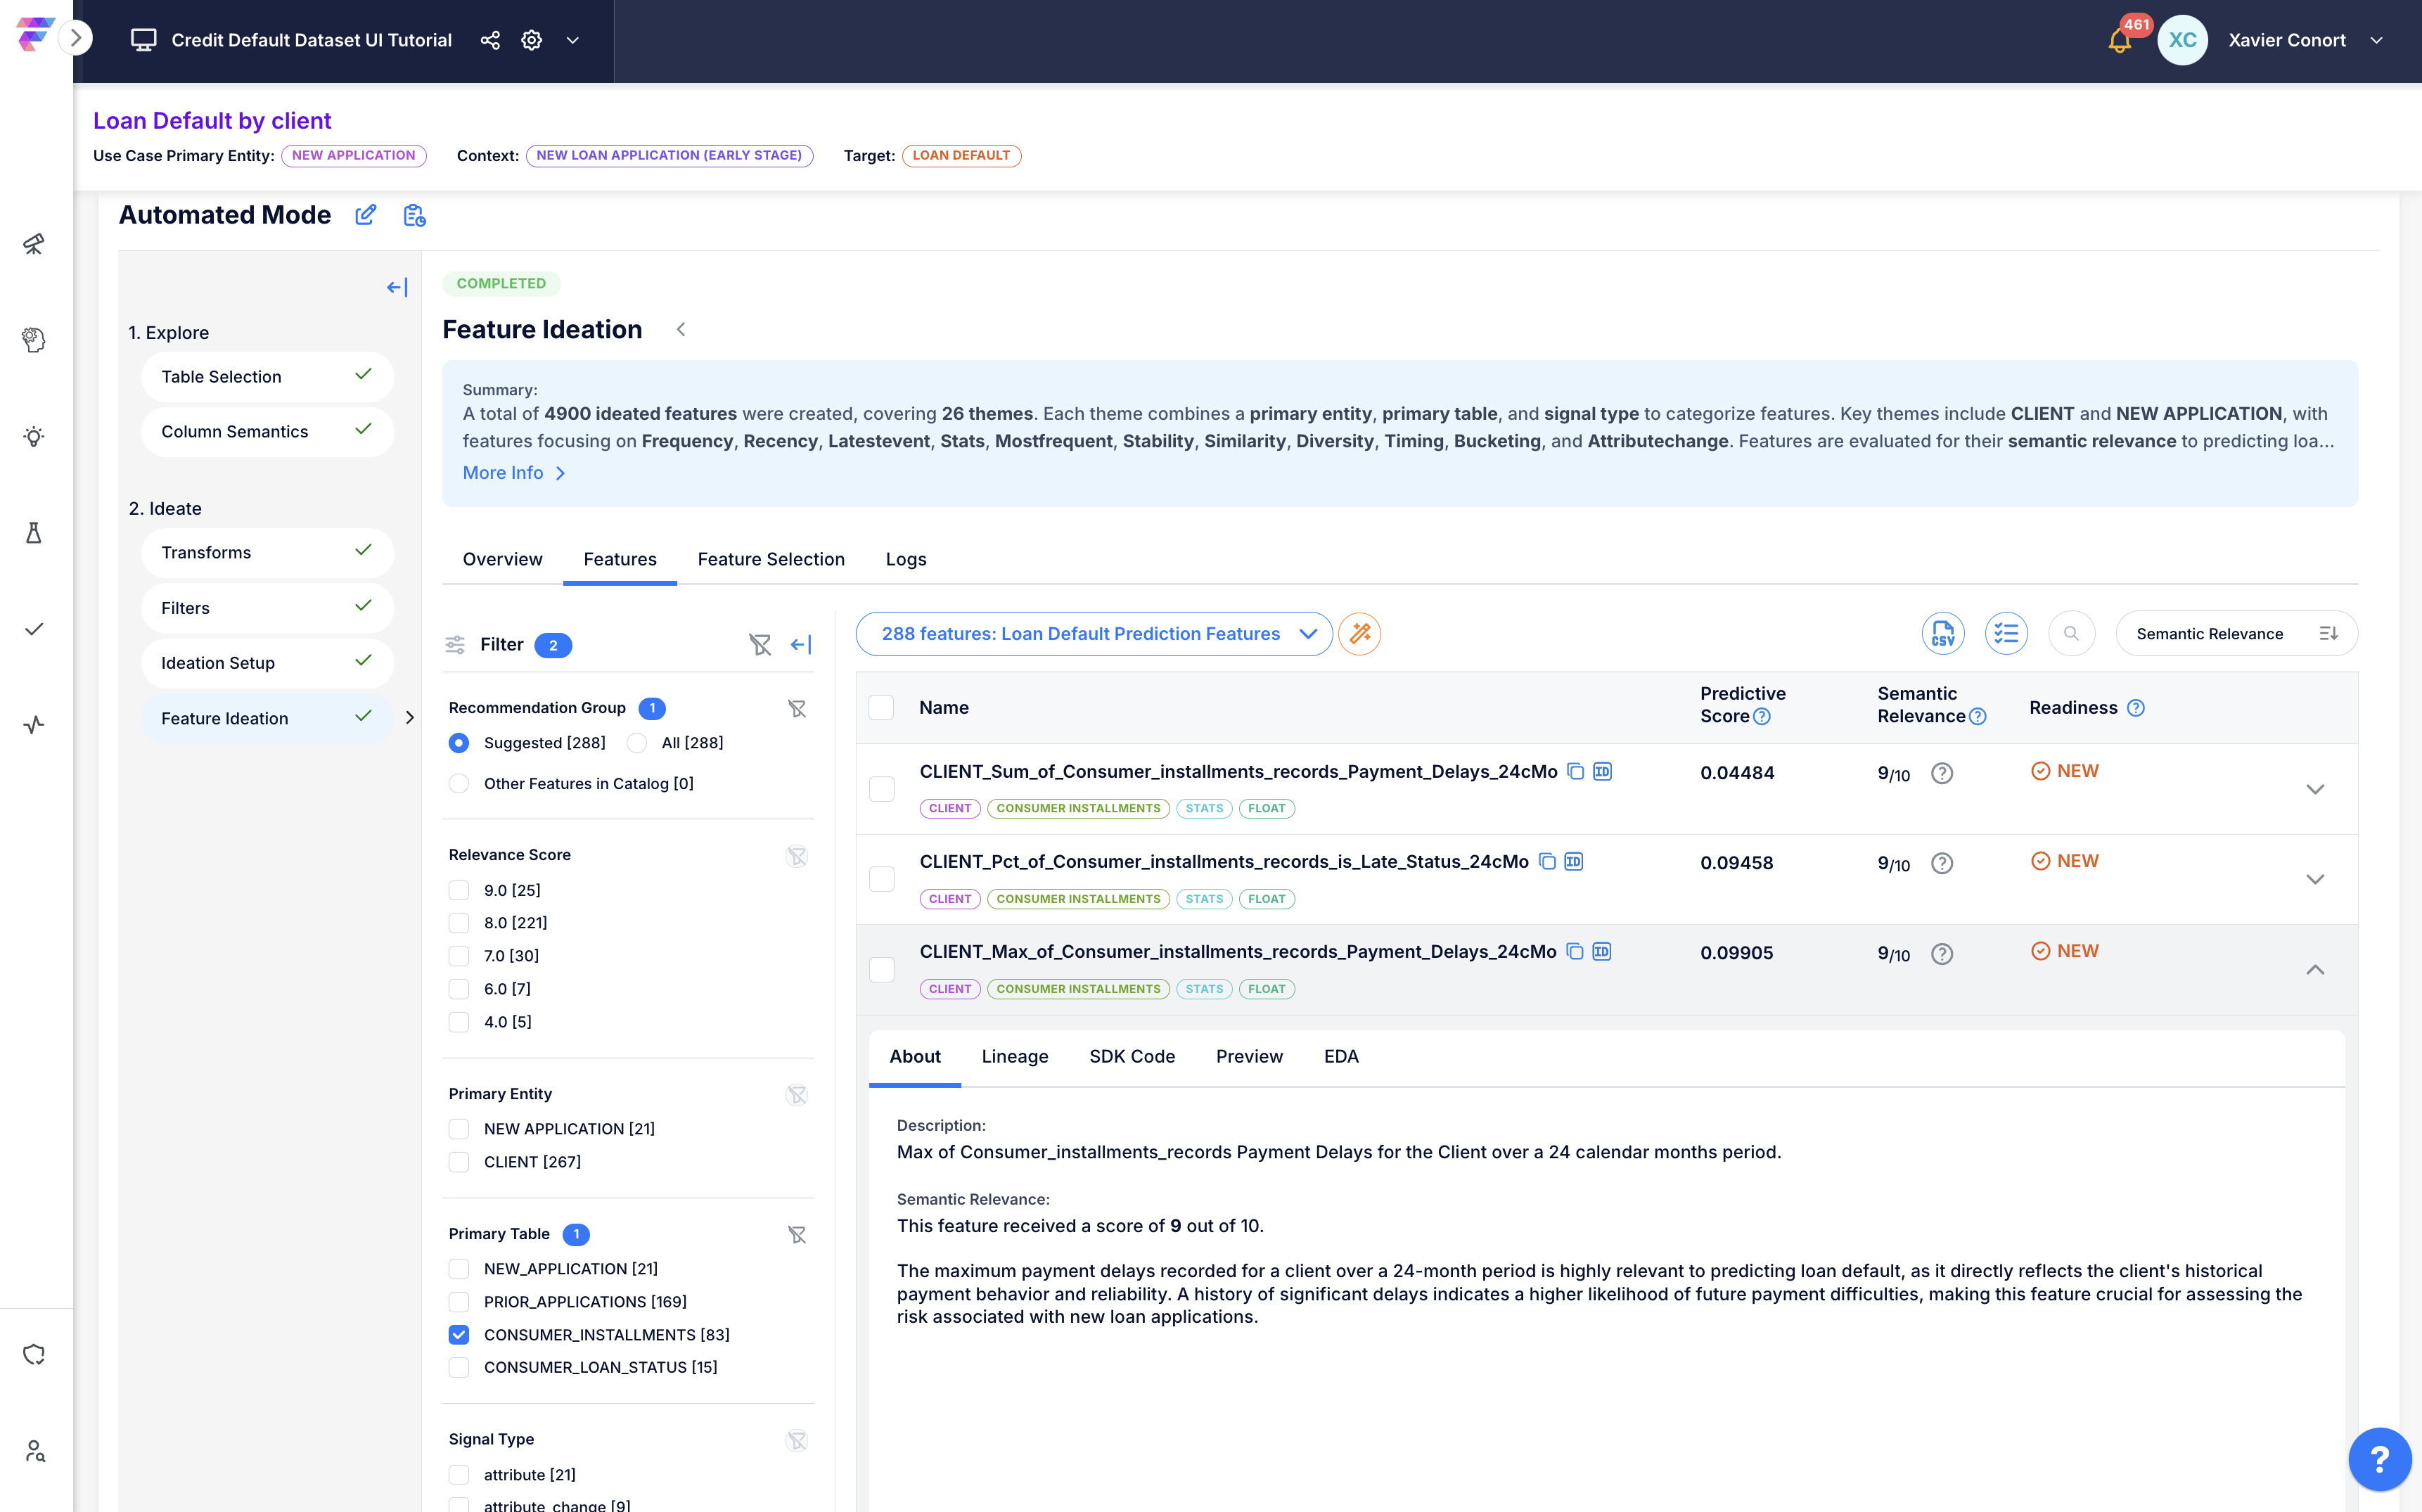Click the pulse activity icon in left rail
The height and width of the screenshot is (1512, 2422).
tap(34, 725)
